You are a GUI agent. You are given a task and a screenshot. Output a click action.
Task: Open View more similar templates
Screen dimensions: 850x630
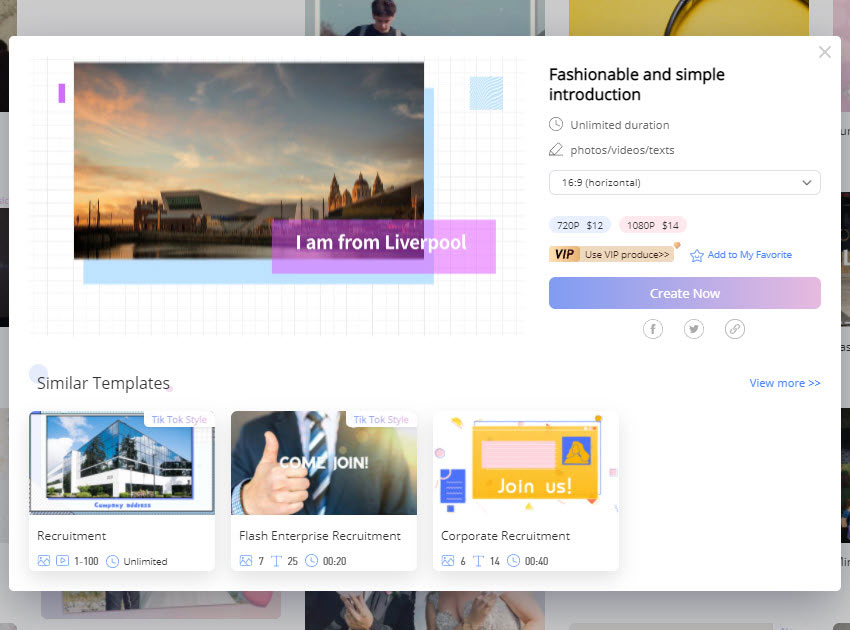coord(785,383)
